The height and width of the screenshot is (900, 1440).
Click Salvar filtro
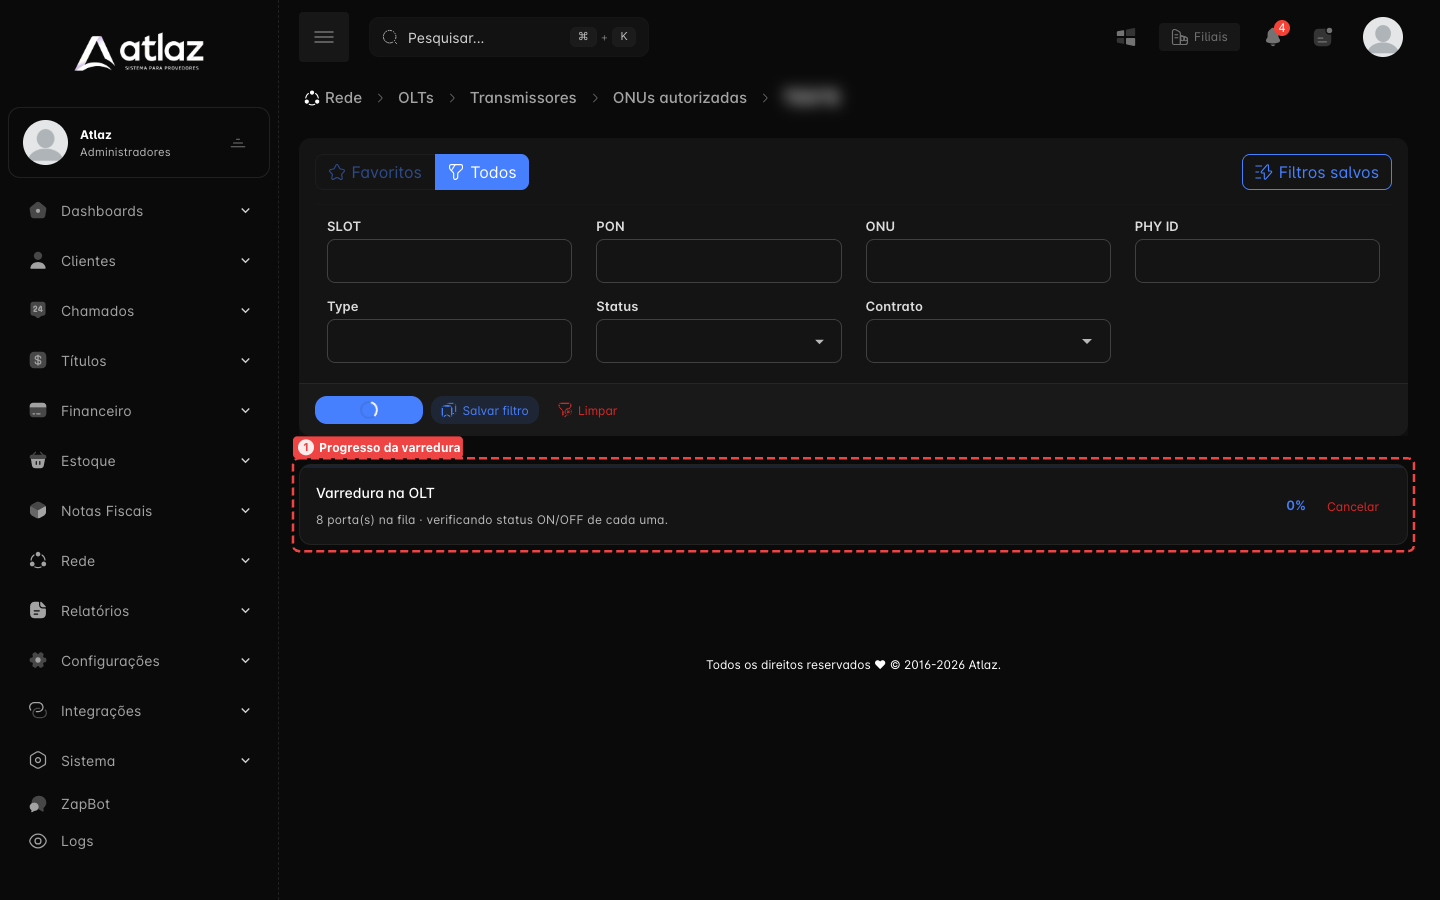pos(485,410)
